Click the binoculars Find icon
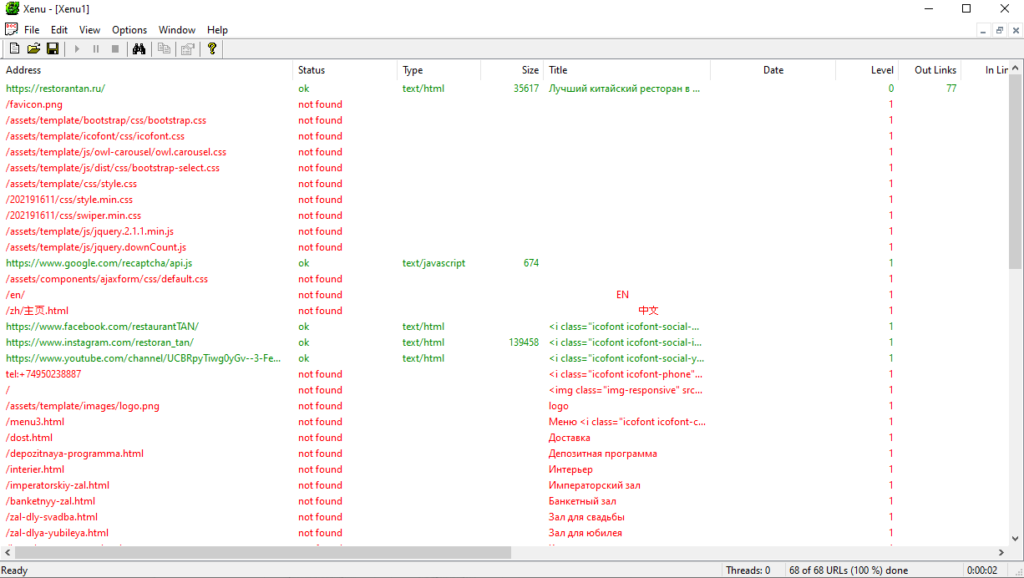This screenshot has height=578, width=1024. click(140, 48)
